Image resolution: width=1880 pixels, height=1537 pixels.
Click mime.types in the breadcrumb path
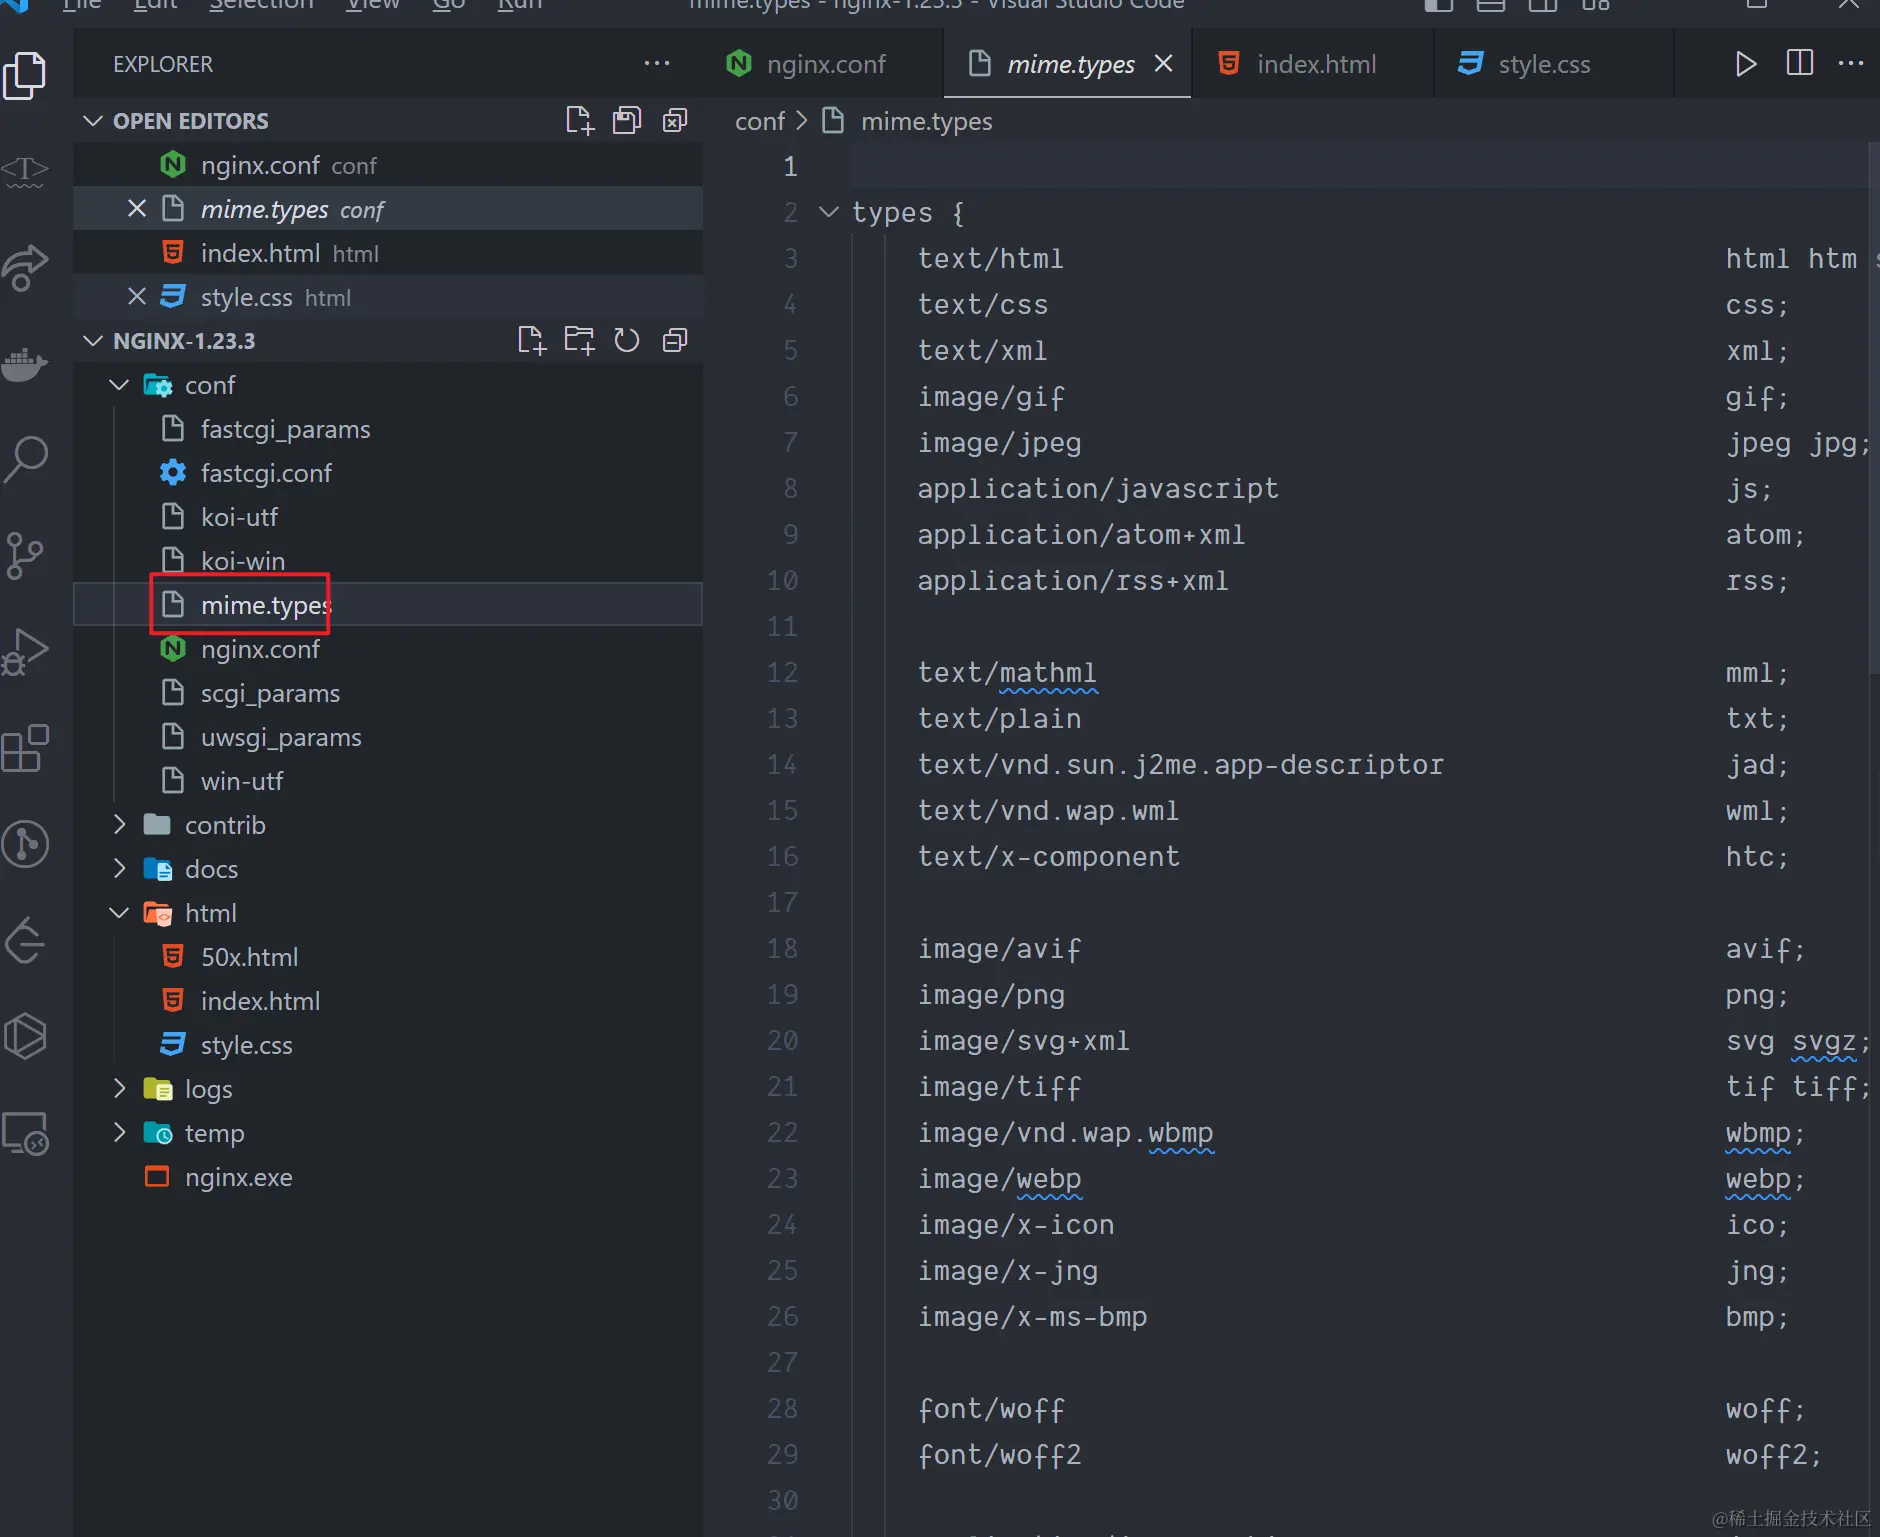(927, 121)
